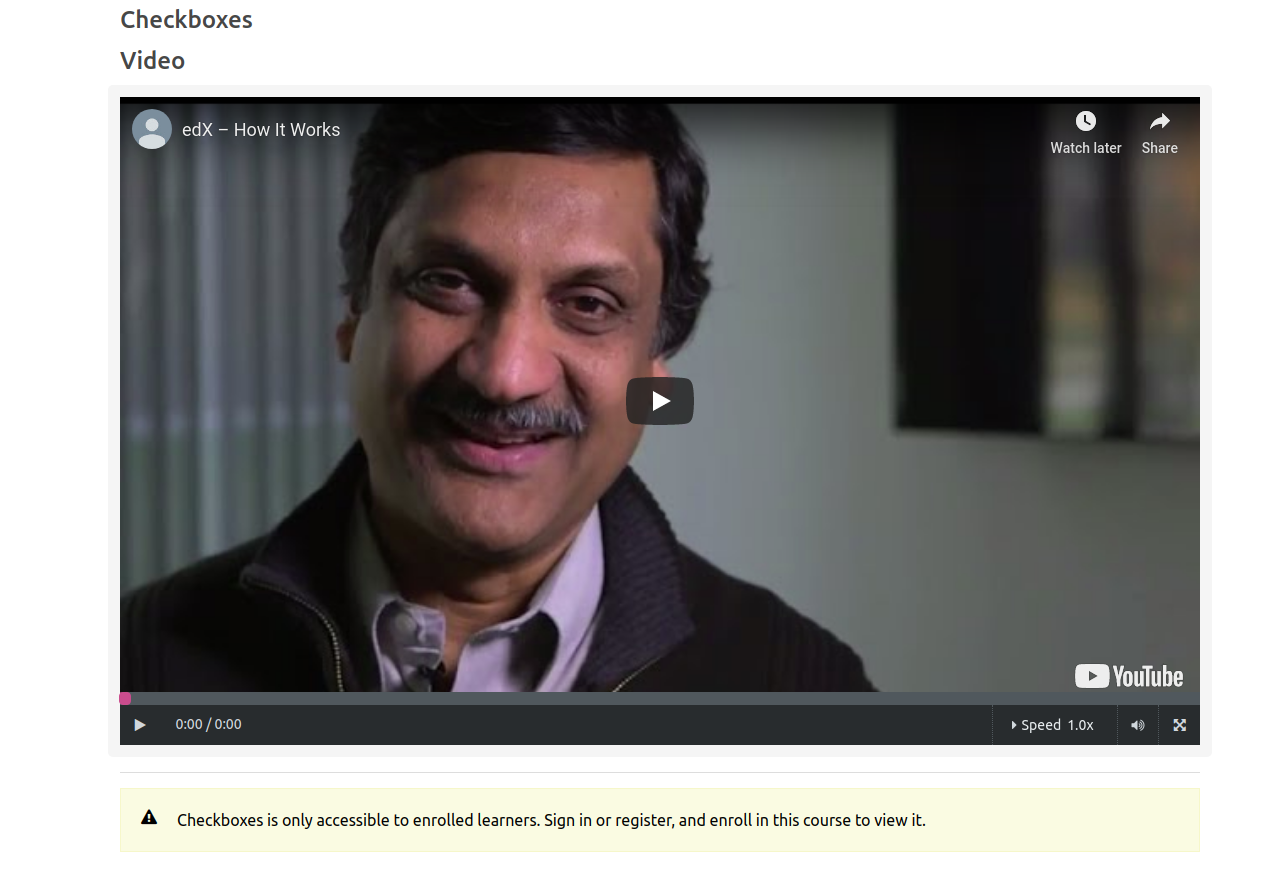
Task: Click the Video heading
Action: point(152,60)
